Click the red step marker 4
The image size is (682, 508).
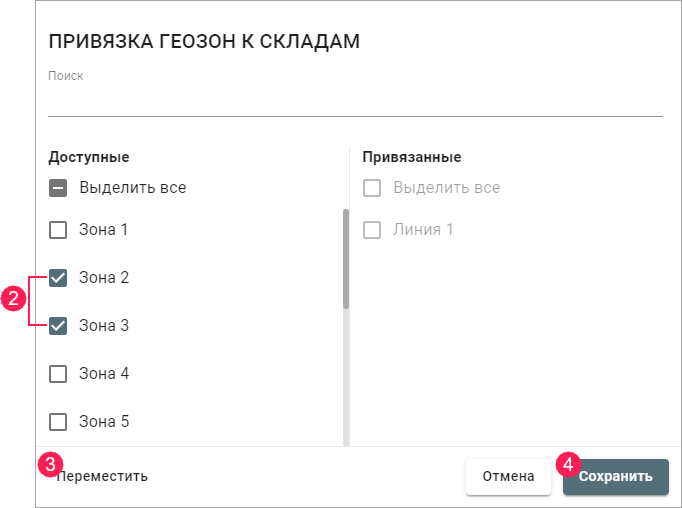[568, 464]
